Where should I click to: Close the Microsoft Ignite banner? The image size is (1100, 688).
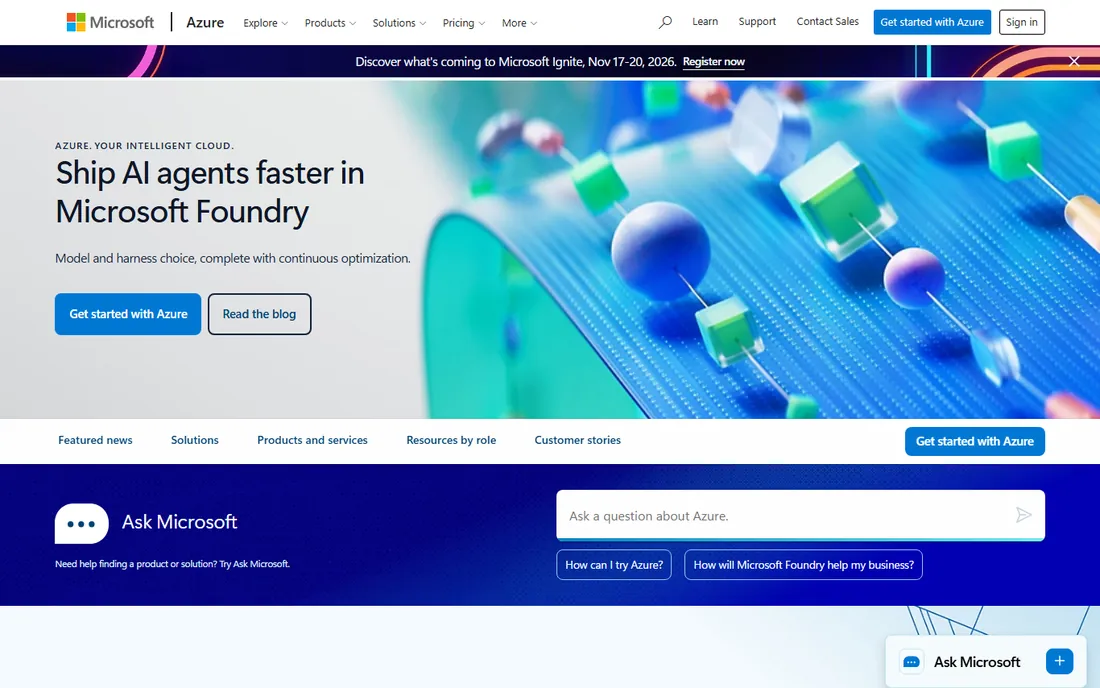1073,61
